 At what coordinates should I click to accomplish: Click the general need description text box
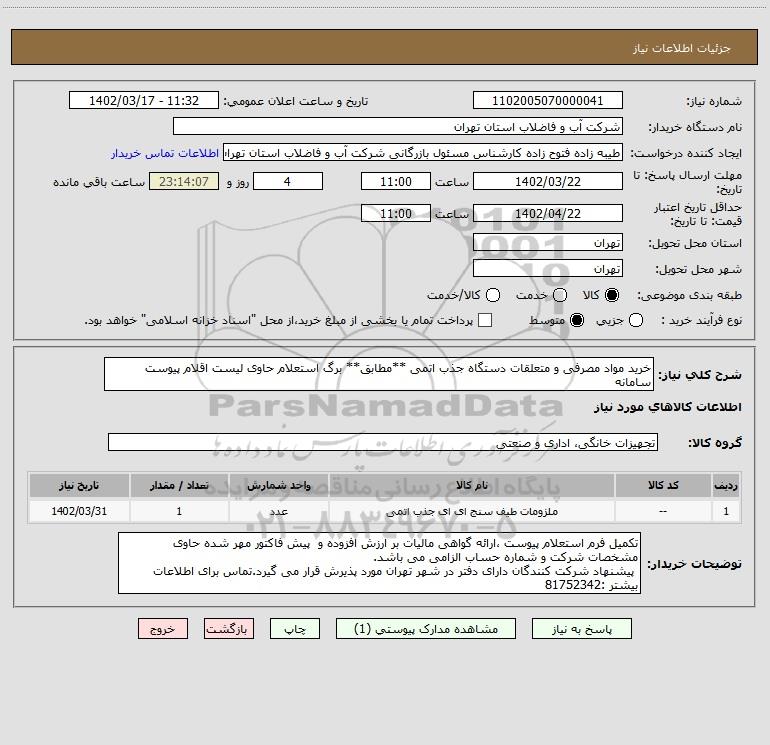(379, 375)
